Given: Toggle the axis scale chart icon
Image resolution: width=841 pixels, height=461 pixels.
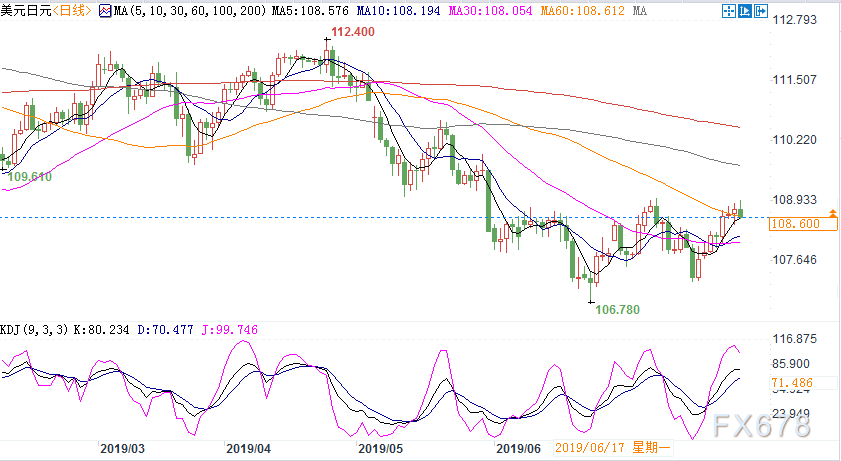Looking at the screenshot, I should click(744, 11).
